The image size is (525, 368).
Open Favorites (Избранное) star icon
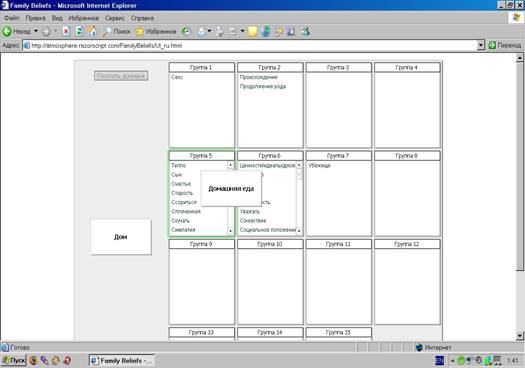pyautogui.click(x=140, y=31)
